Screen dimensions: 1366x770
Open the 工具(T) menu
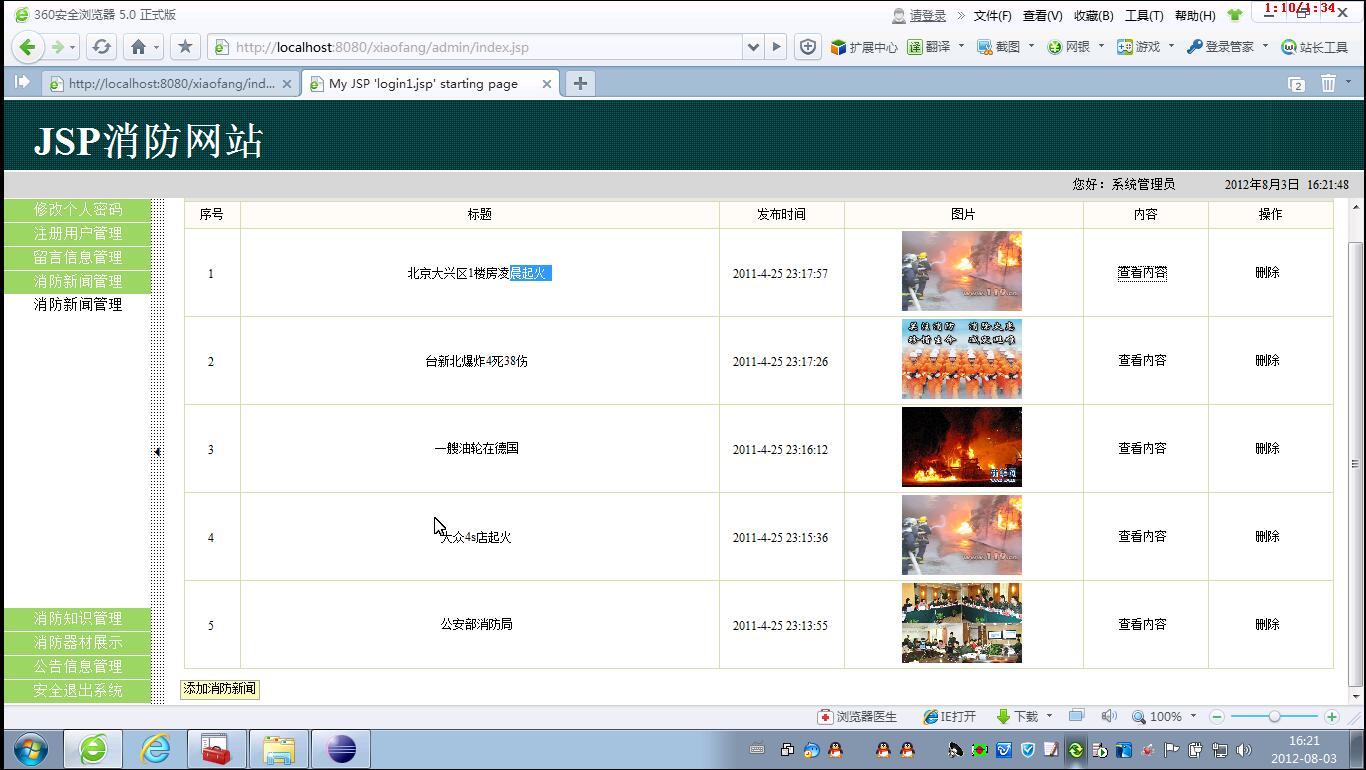(1144, 15)
